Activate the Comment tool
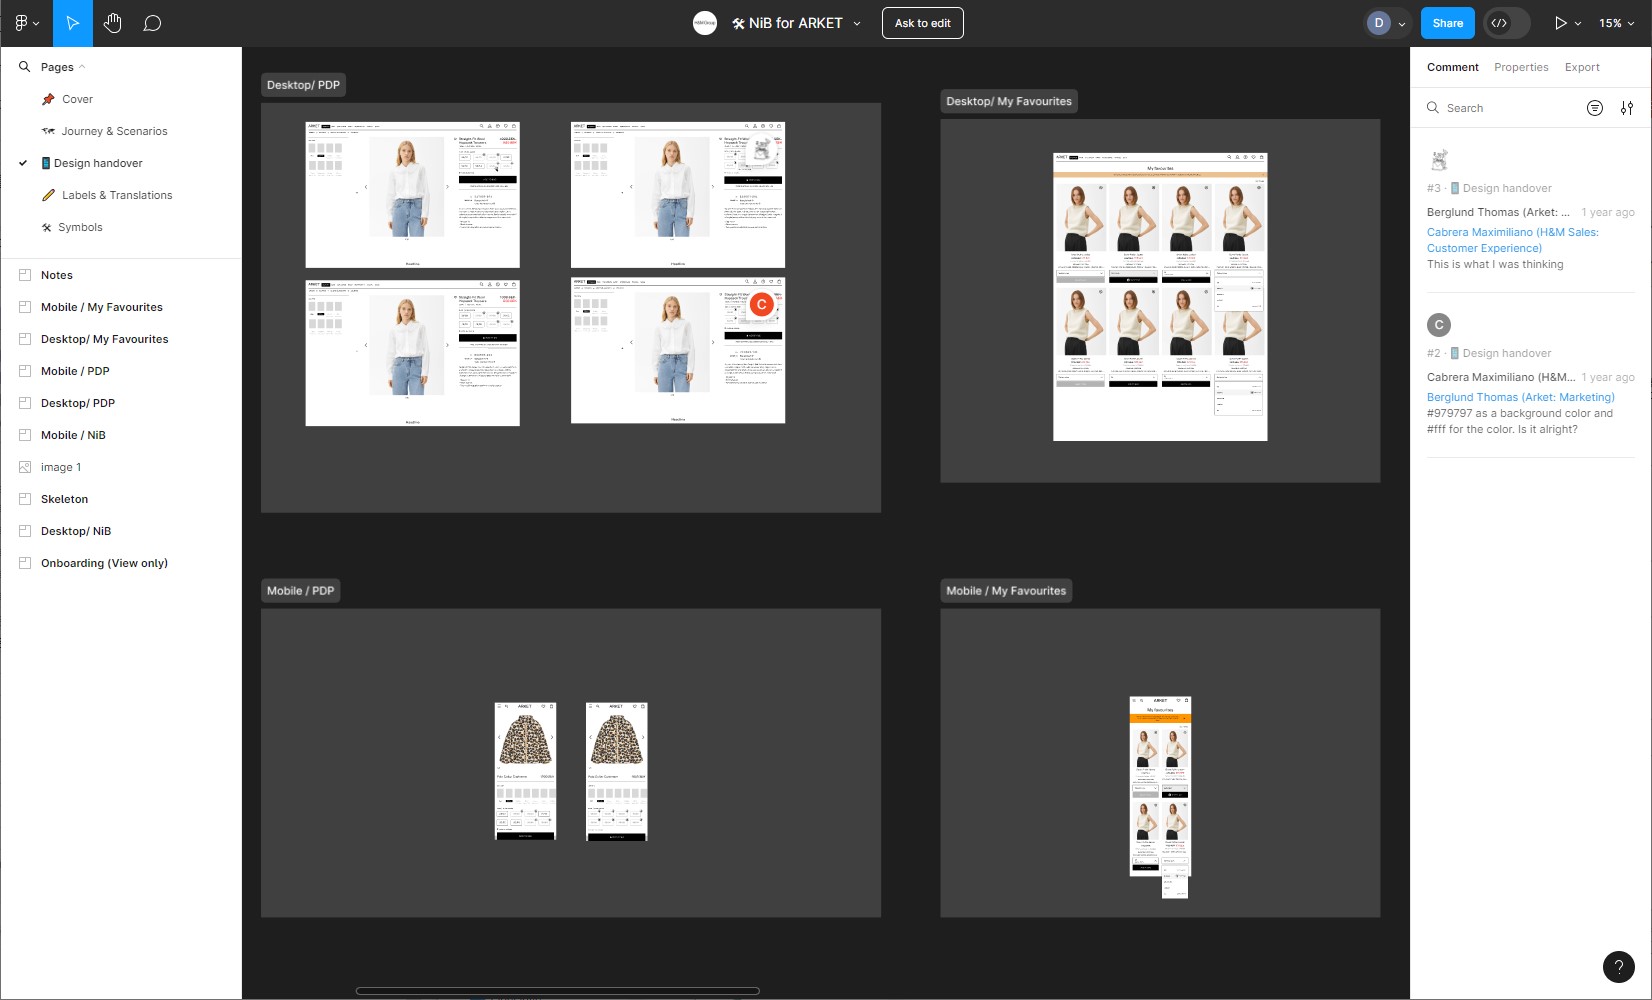The width and height of the screenshot is (1652, 1000). [152, 23]
